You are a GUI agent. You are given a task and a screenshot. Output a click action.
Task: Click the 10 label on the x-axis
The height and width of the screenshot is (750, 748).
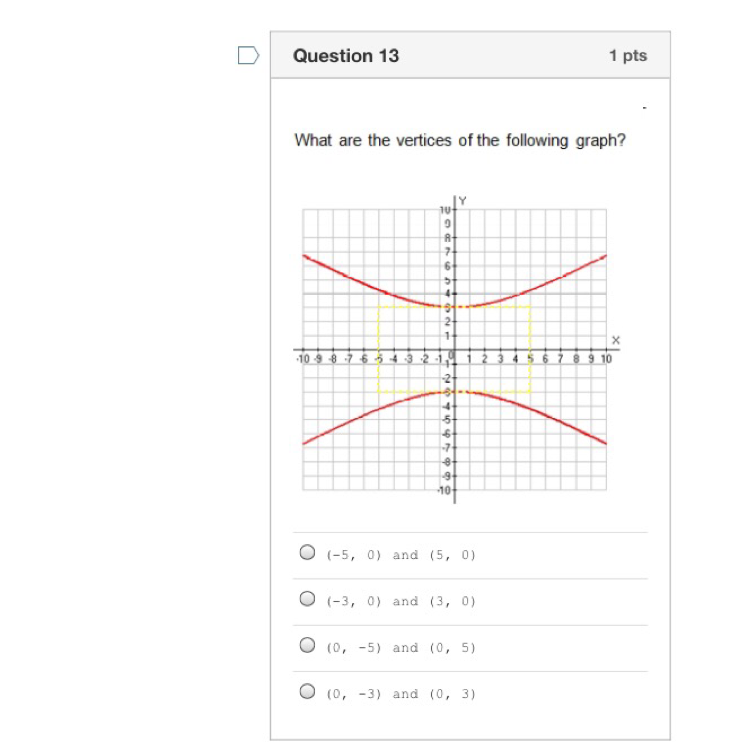pyautogui.click(x=605, y=358)
